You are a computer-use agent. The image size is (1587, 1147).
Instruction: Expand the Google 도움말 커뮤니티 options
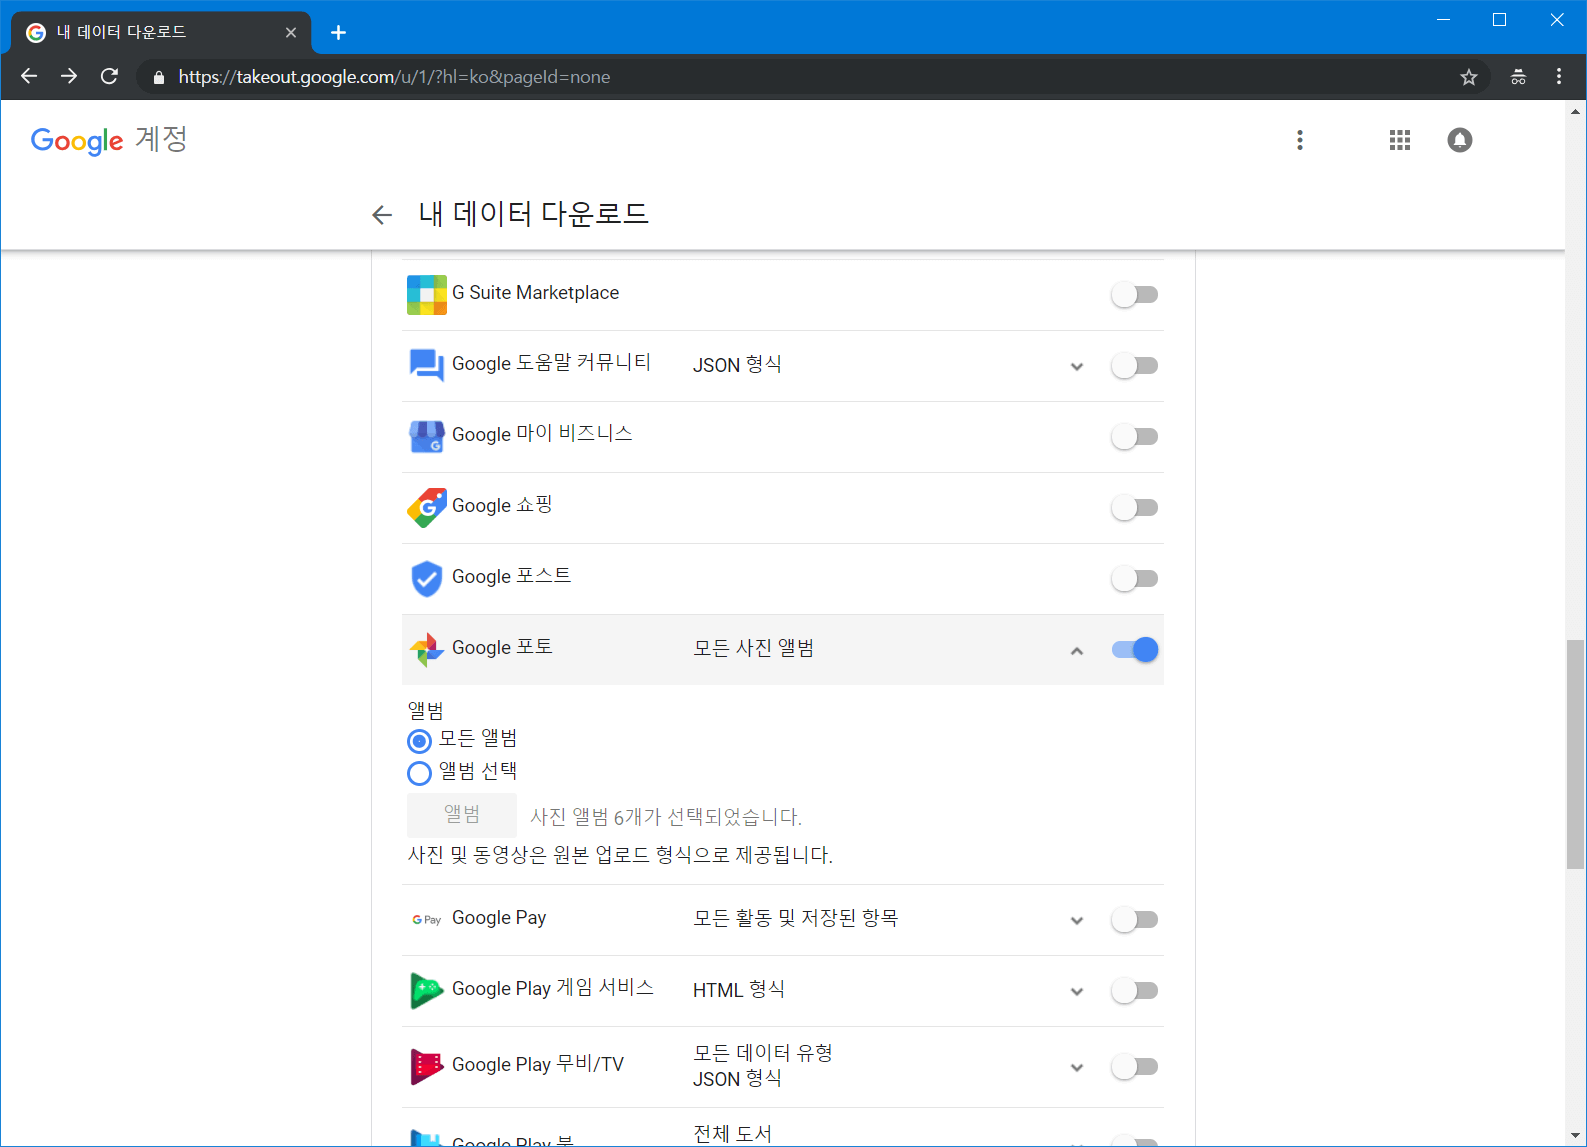1076,366
